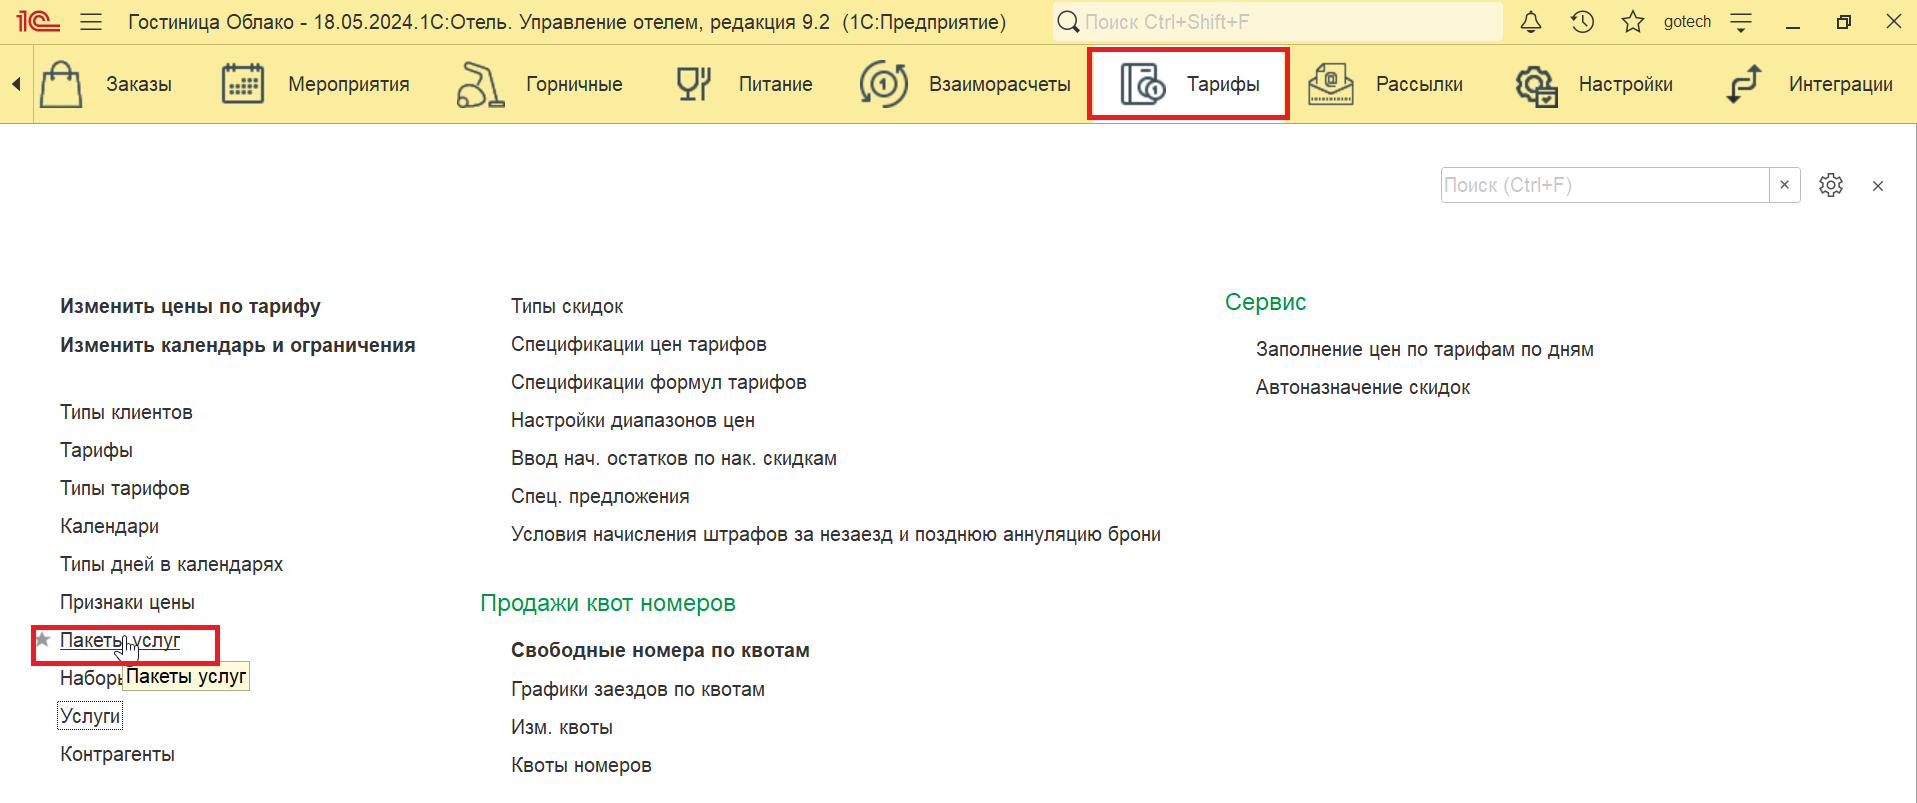Open favorites star icon
Viewport: 1917px width, 803px height.
coord(1633,21)
